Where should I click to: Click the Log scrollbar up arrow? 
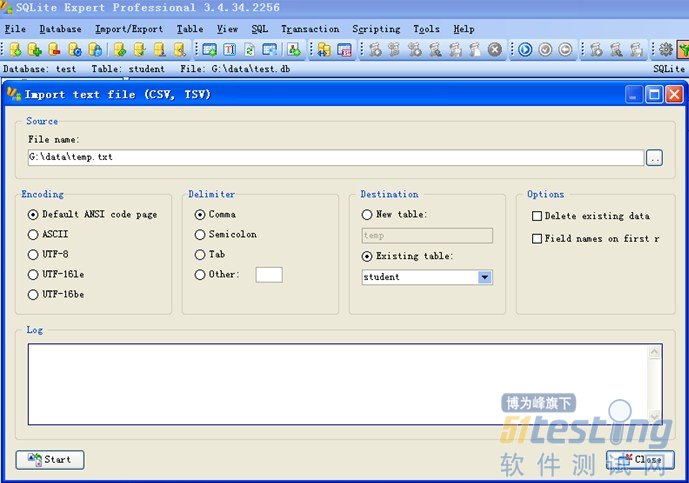[x=654, y=352]
